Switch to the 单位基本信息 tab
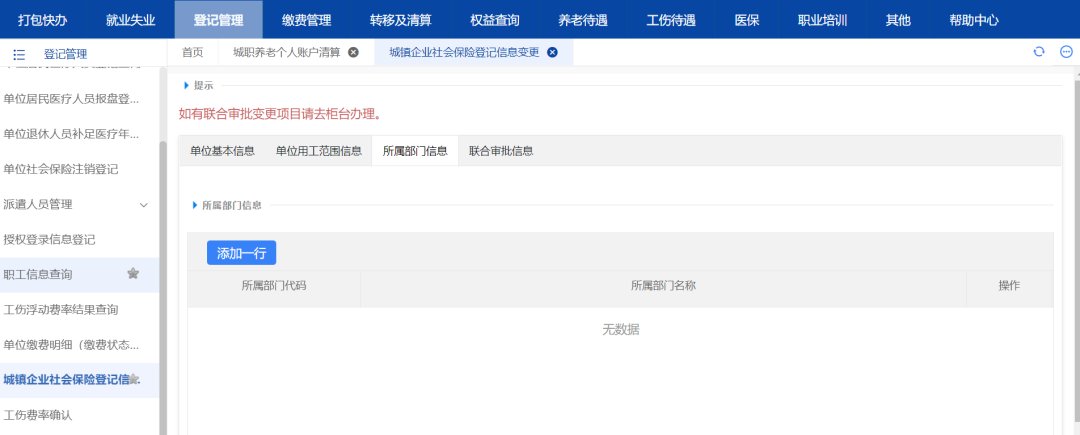This screenshot has height=435, width=1080. click(x=222, y=151)
